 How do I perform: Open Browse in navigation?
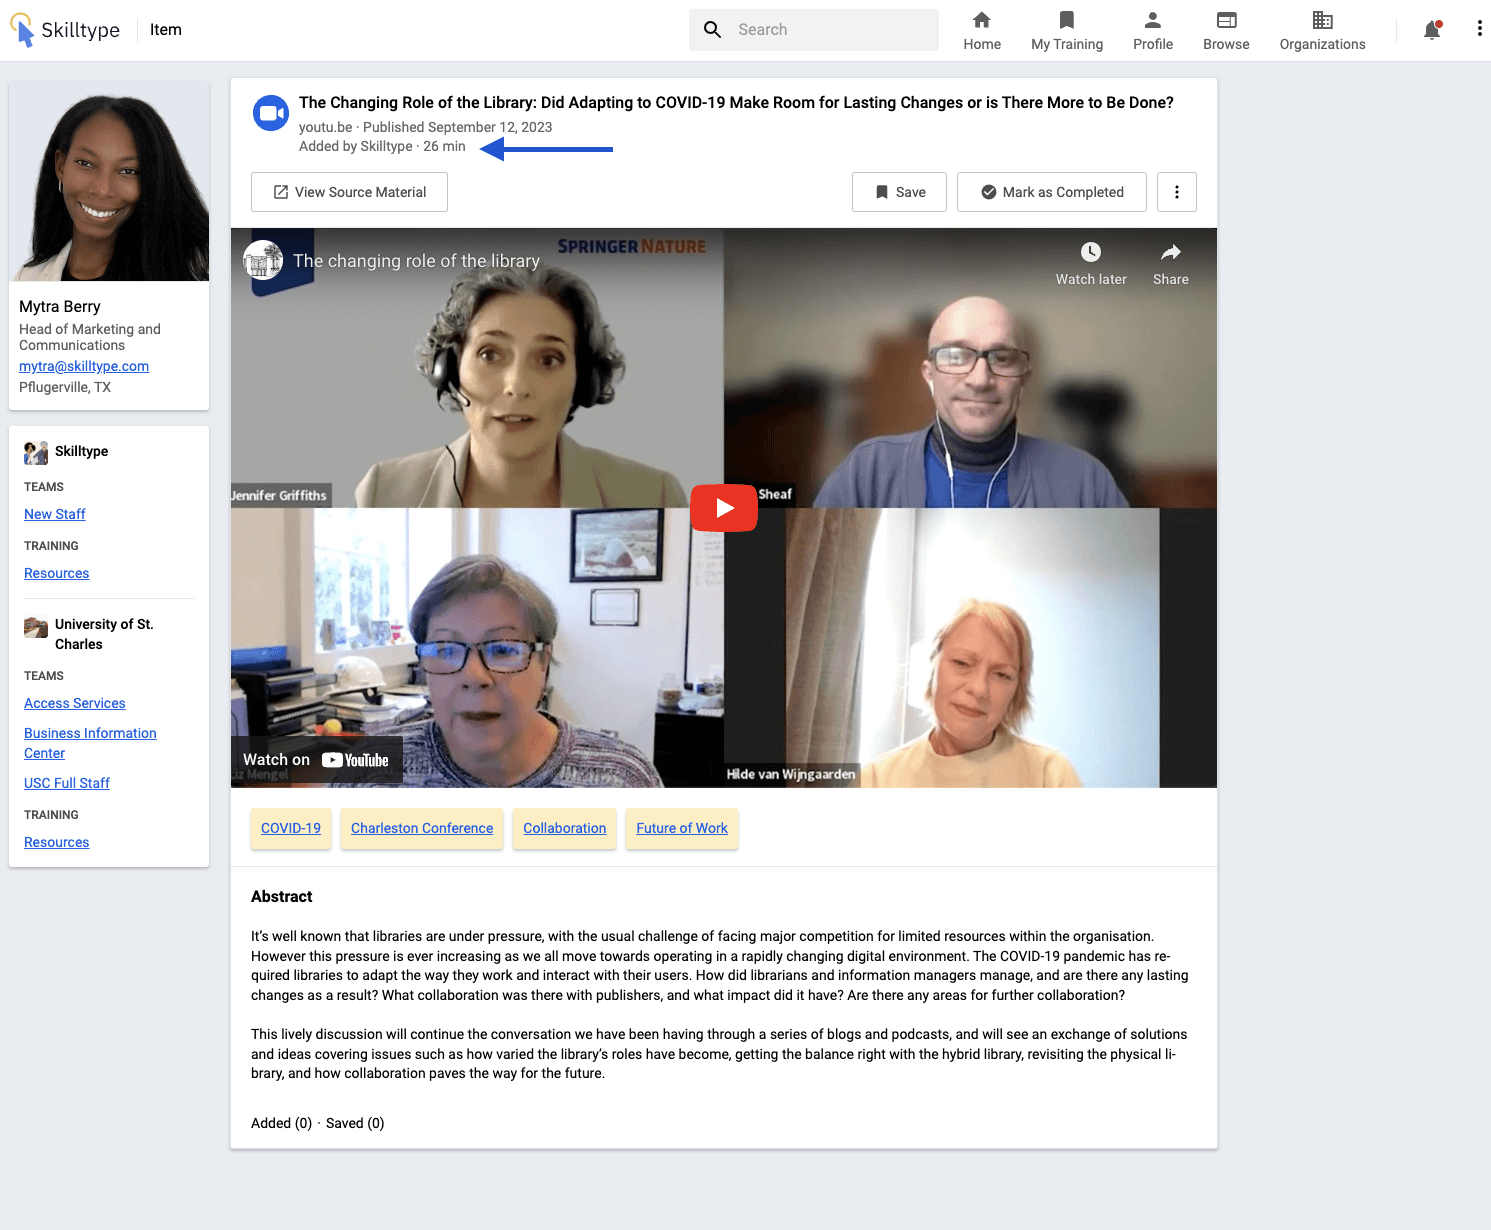coord(1226,31)
